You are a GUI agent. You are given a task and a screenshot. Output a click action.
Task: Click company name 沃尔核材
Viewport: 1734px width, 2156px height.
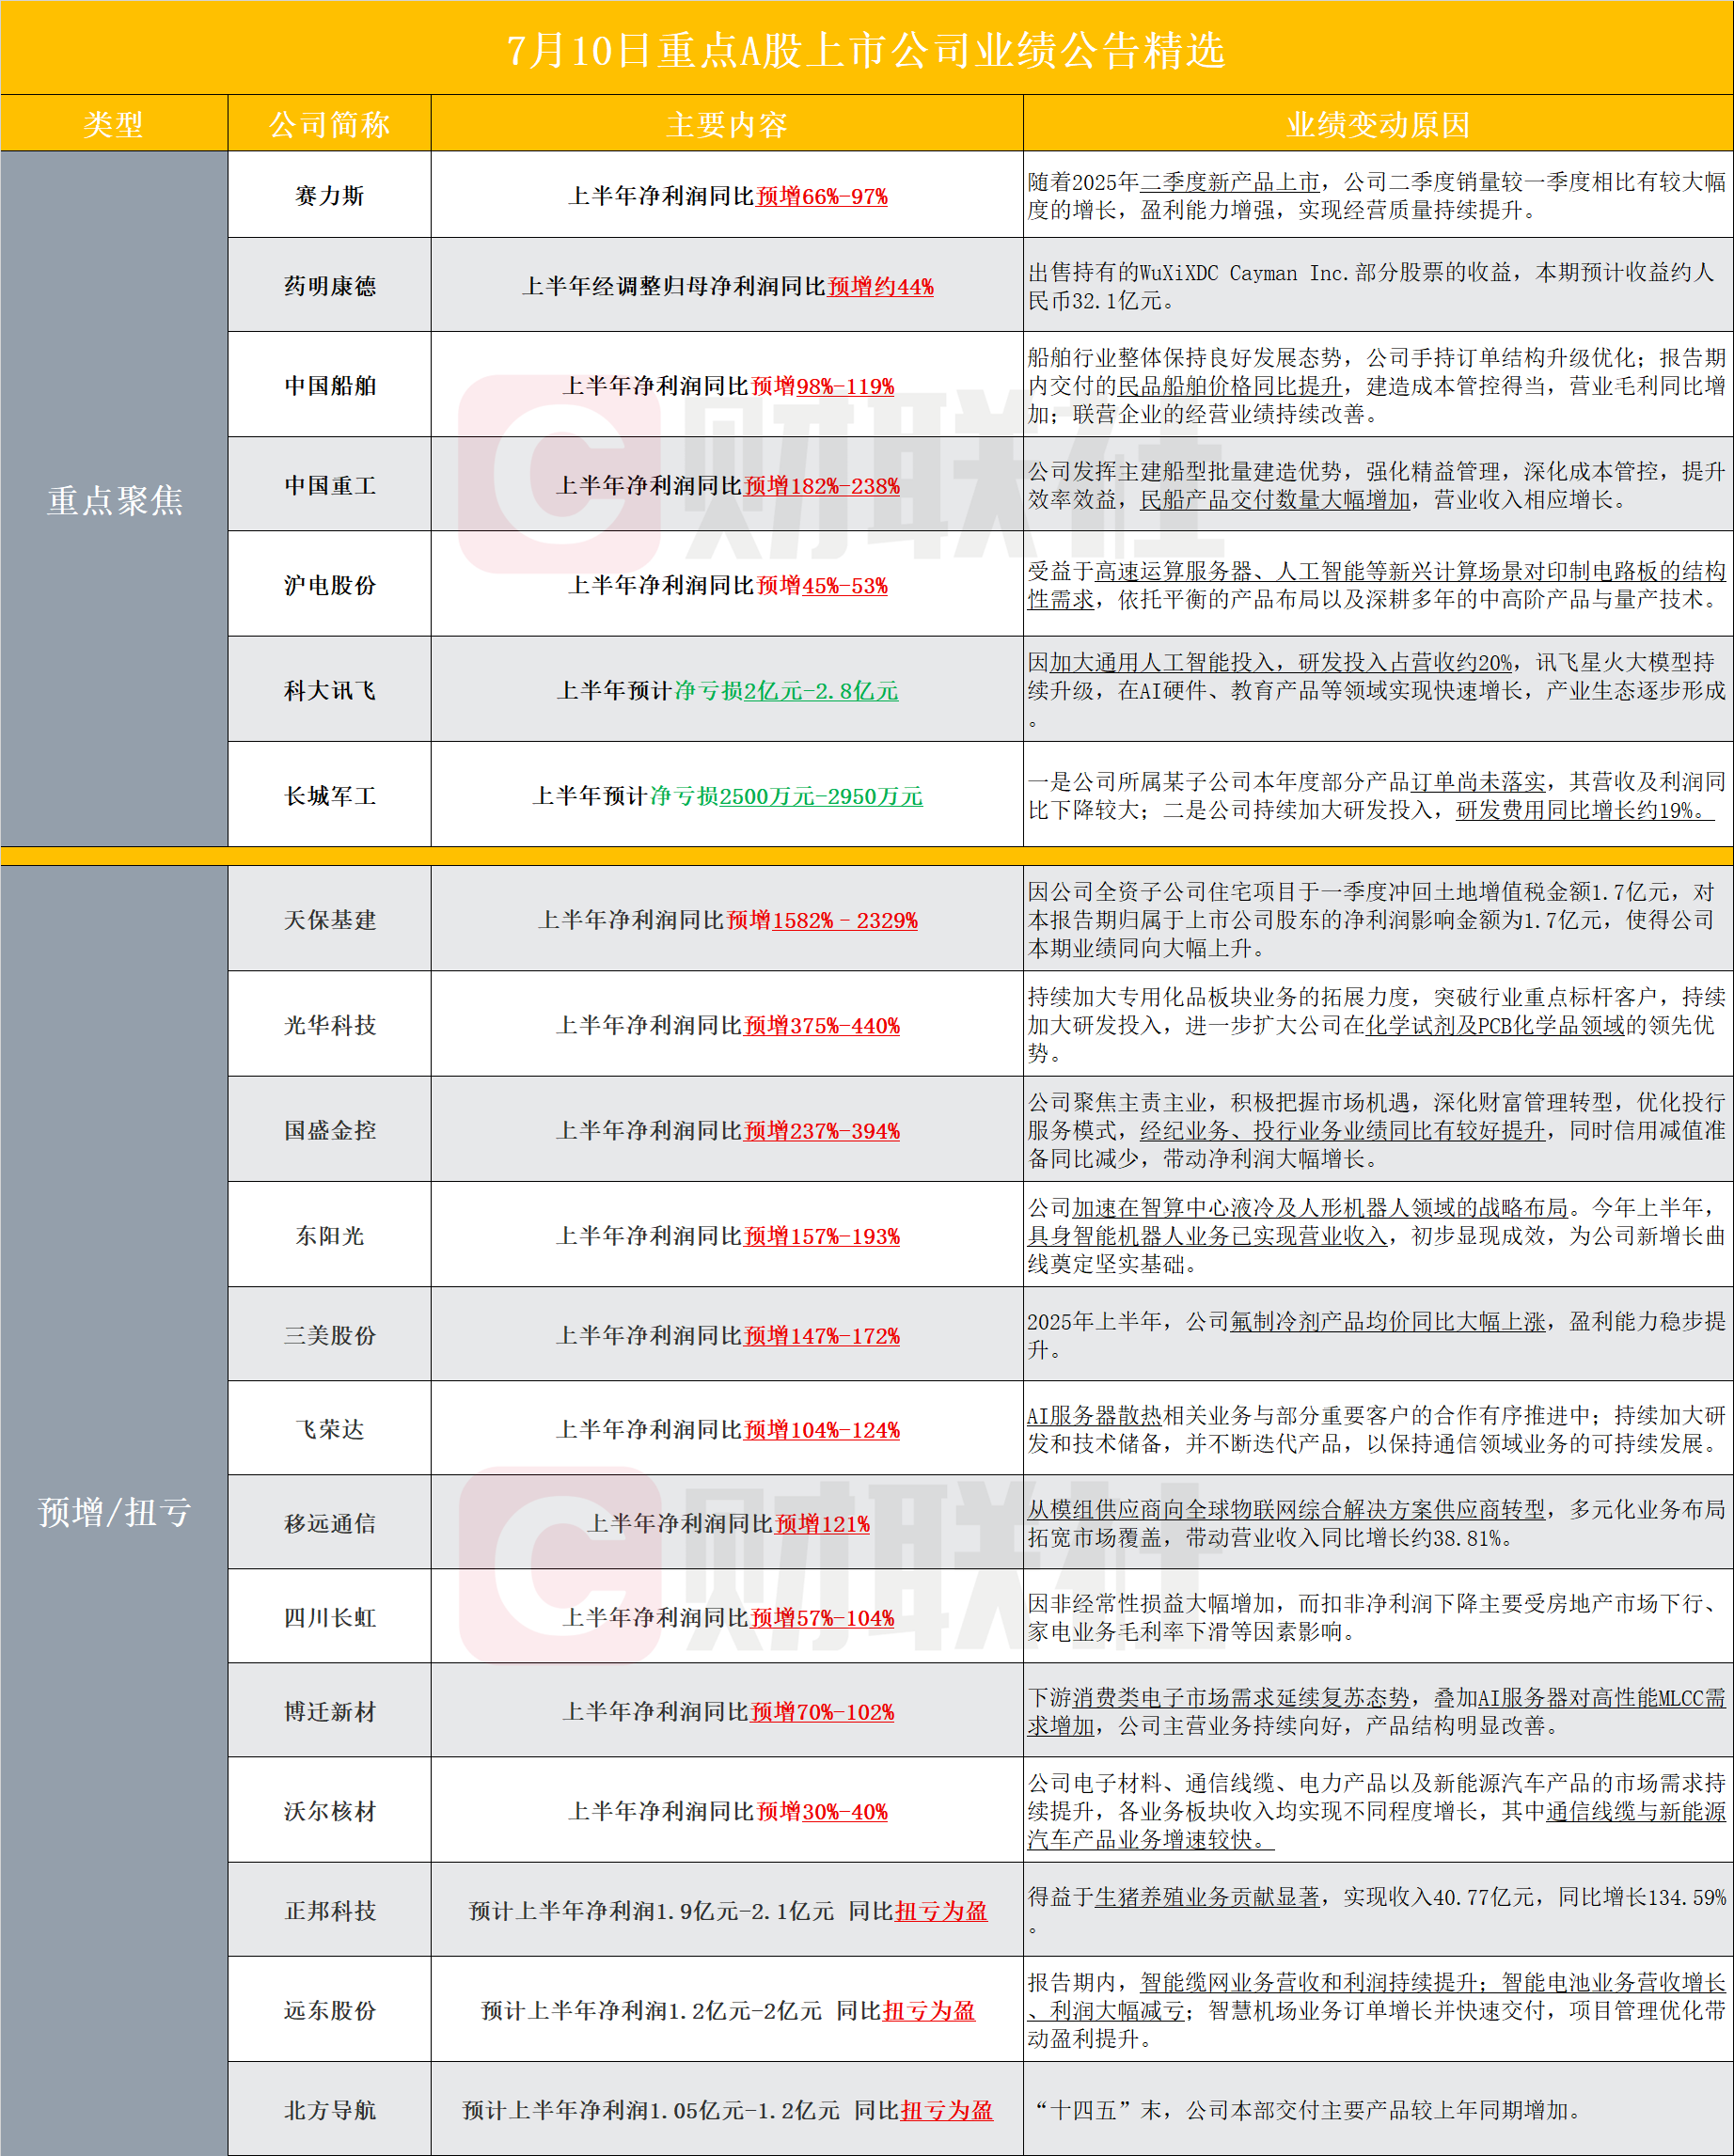click(x=329, y=1811)
